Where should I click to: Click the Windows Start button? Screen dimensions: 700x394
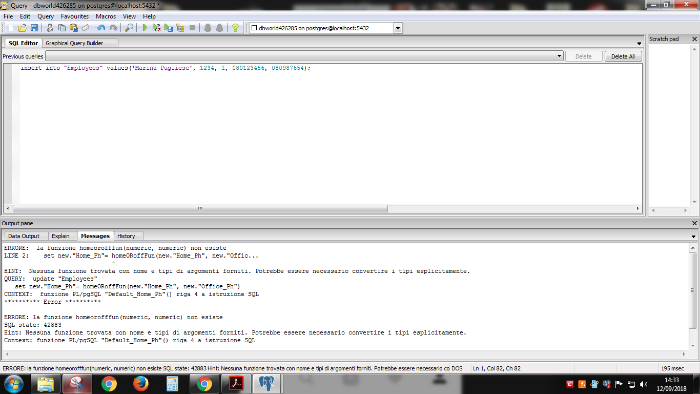[x=13, y=384]
